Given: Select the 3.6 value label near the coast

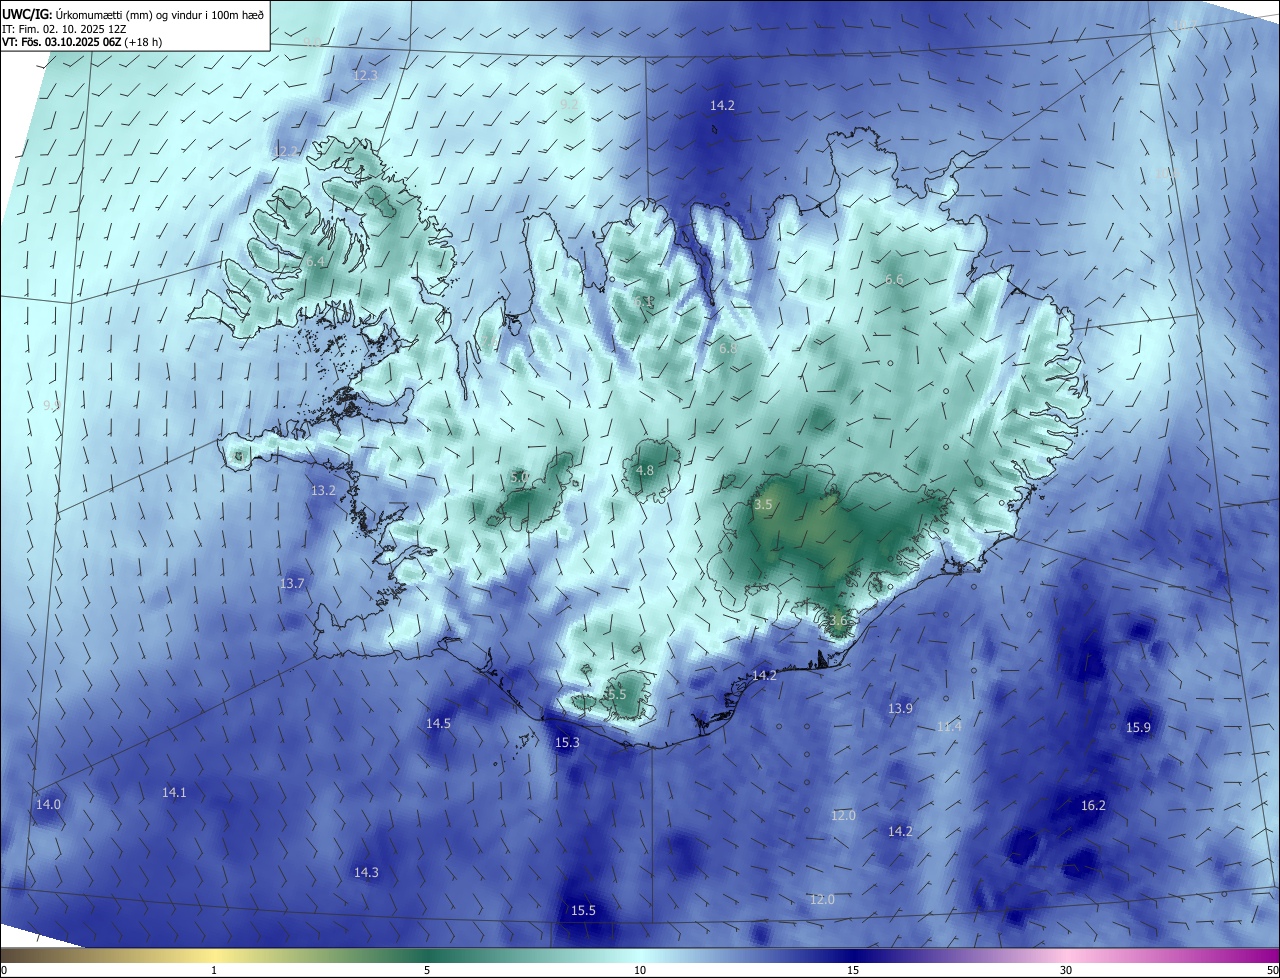Looking at the screenshot, I should tap(838, 620).
